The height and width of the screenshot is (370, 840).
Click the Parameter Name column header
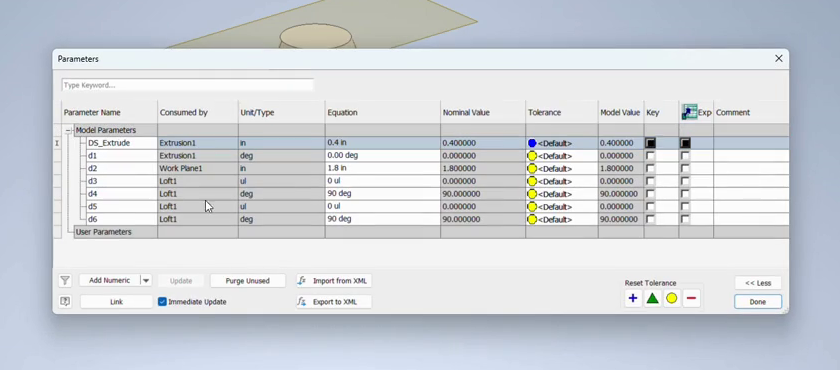tap(110, 112)
